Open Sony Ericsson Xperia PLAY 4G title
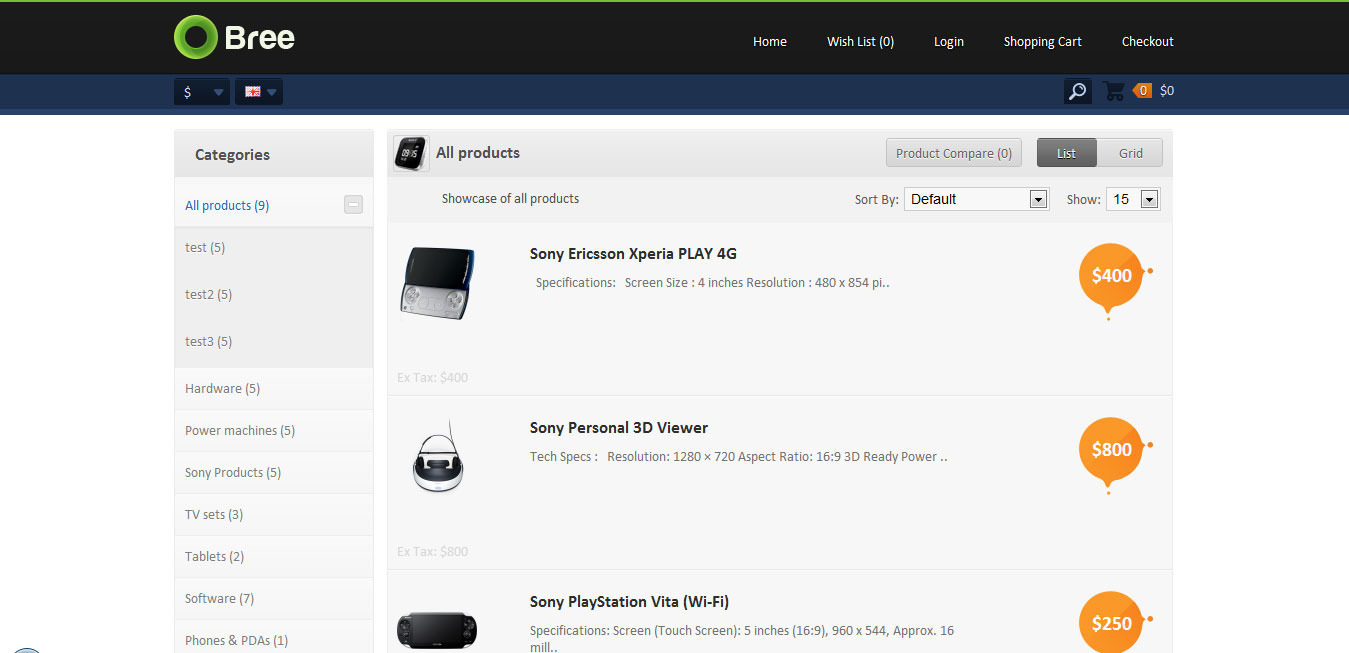This screenshot has width=1349, height=653. click(x=633, y=254)
